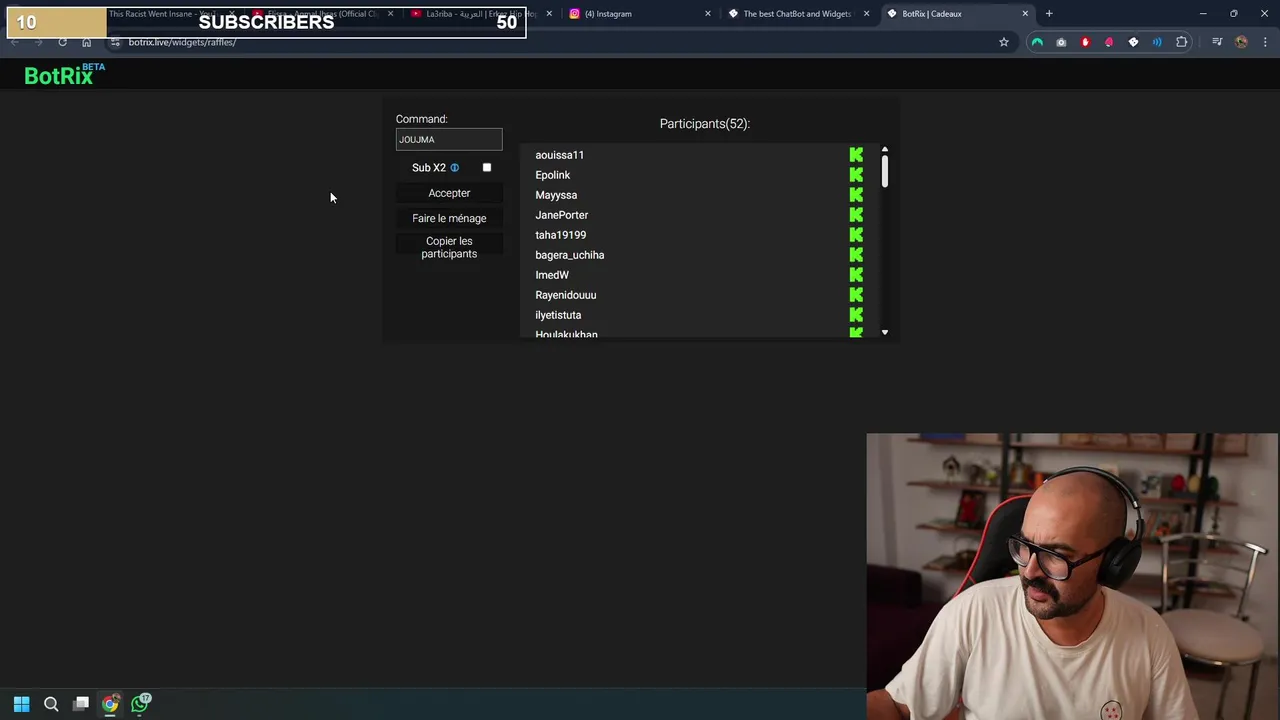Click participants list scroll down arrow
The height and width of the screenshot is (720, 1280).
click(885, 332)
